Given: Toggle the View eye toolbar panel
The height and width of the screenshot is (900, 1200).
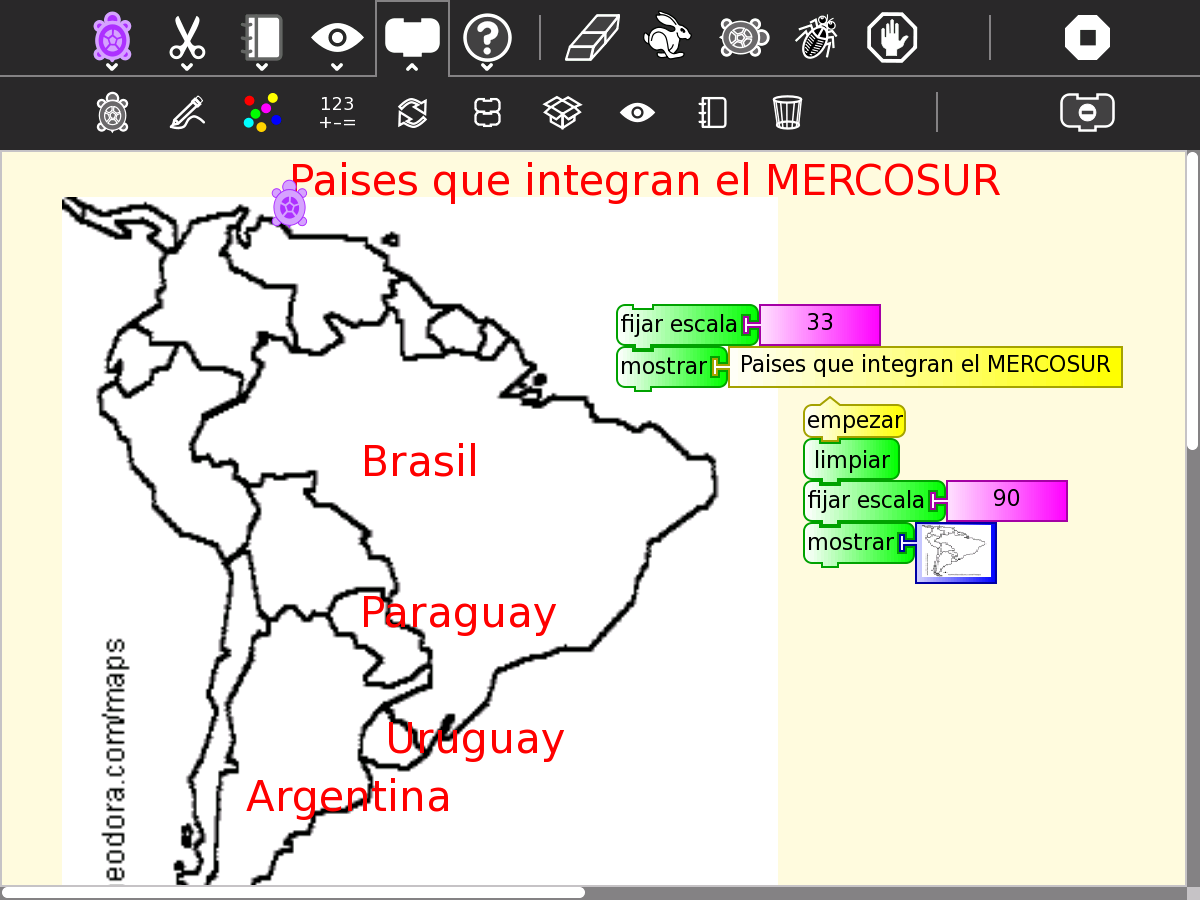Looking at the screenshot, I should 336,37.
